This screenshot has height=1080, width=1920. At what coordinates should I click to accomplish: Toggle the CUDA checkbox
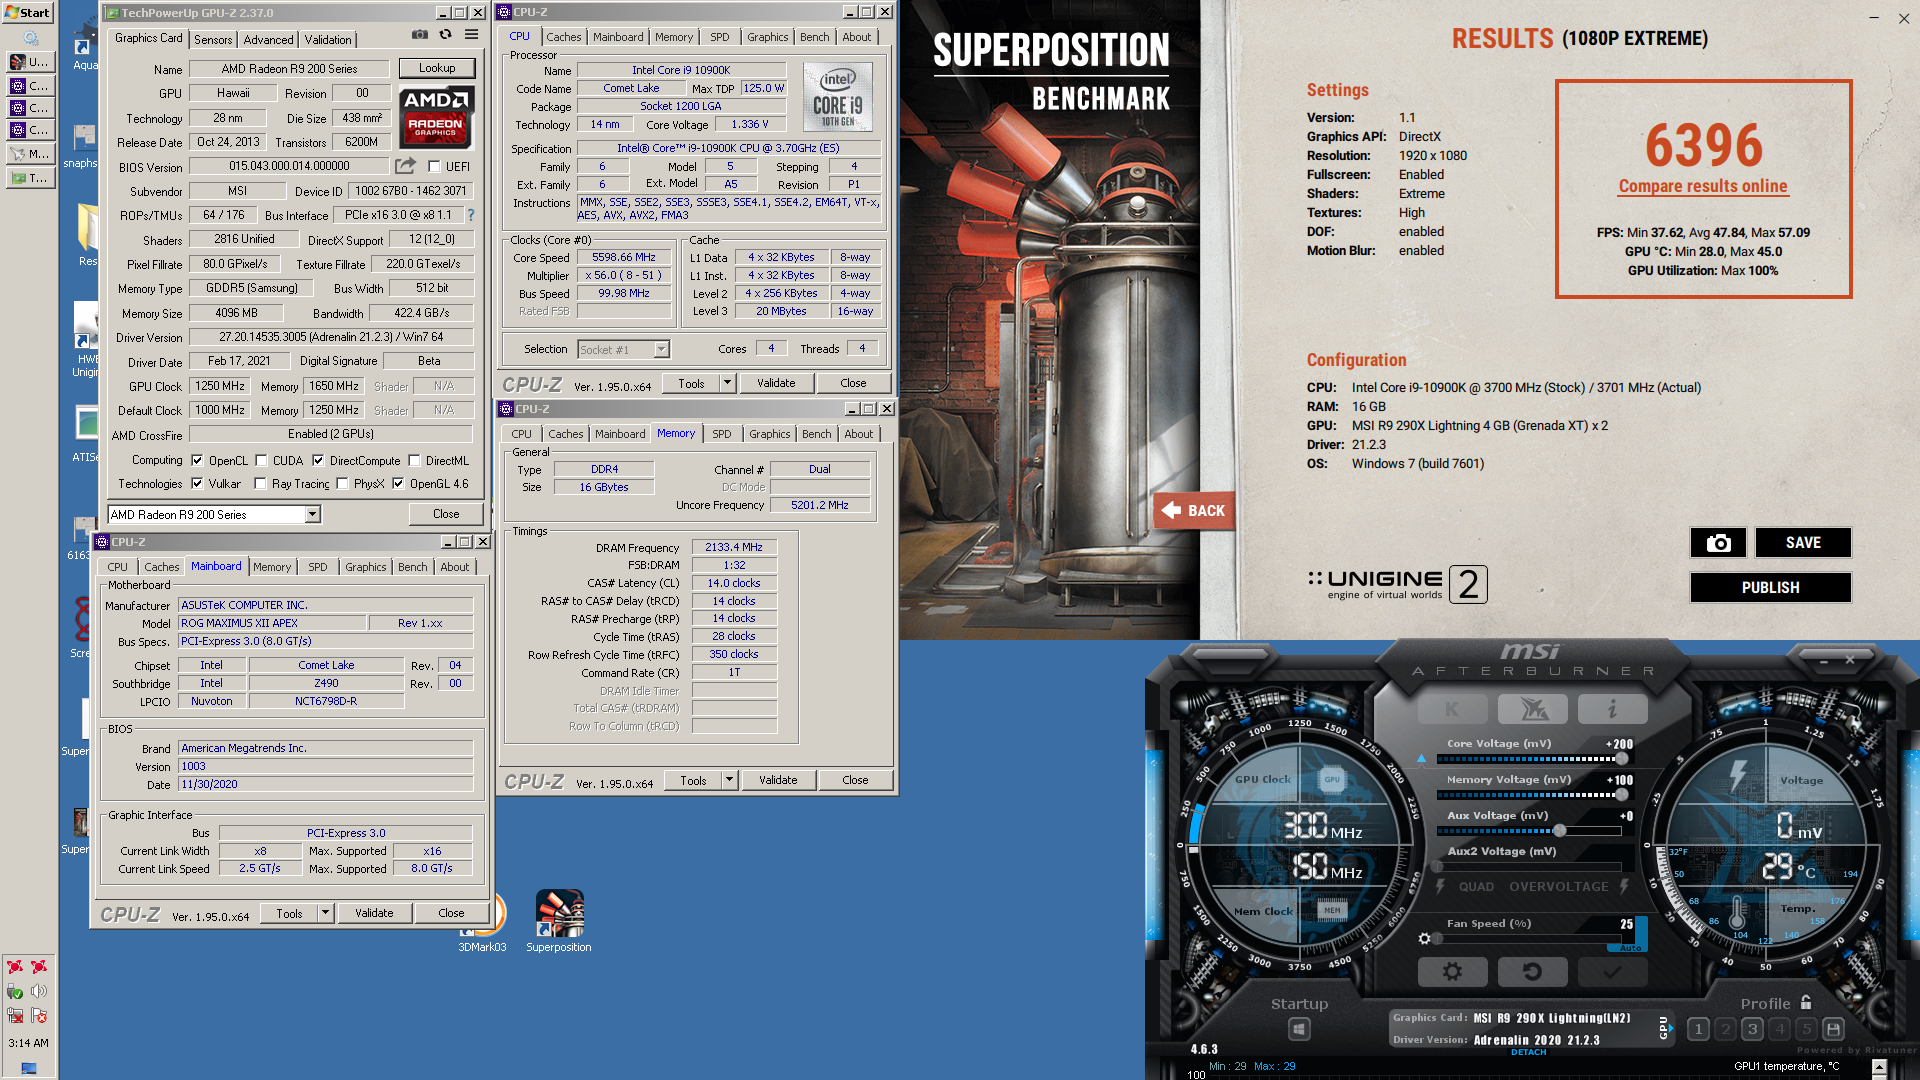tap(261, 461)
